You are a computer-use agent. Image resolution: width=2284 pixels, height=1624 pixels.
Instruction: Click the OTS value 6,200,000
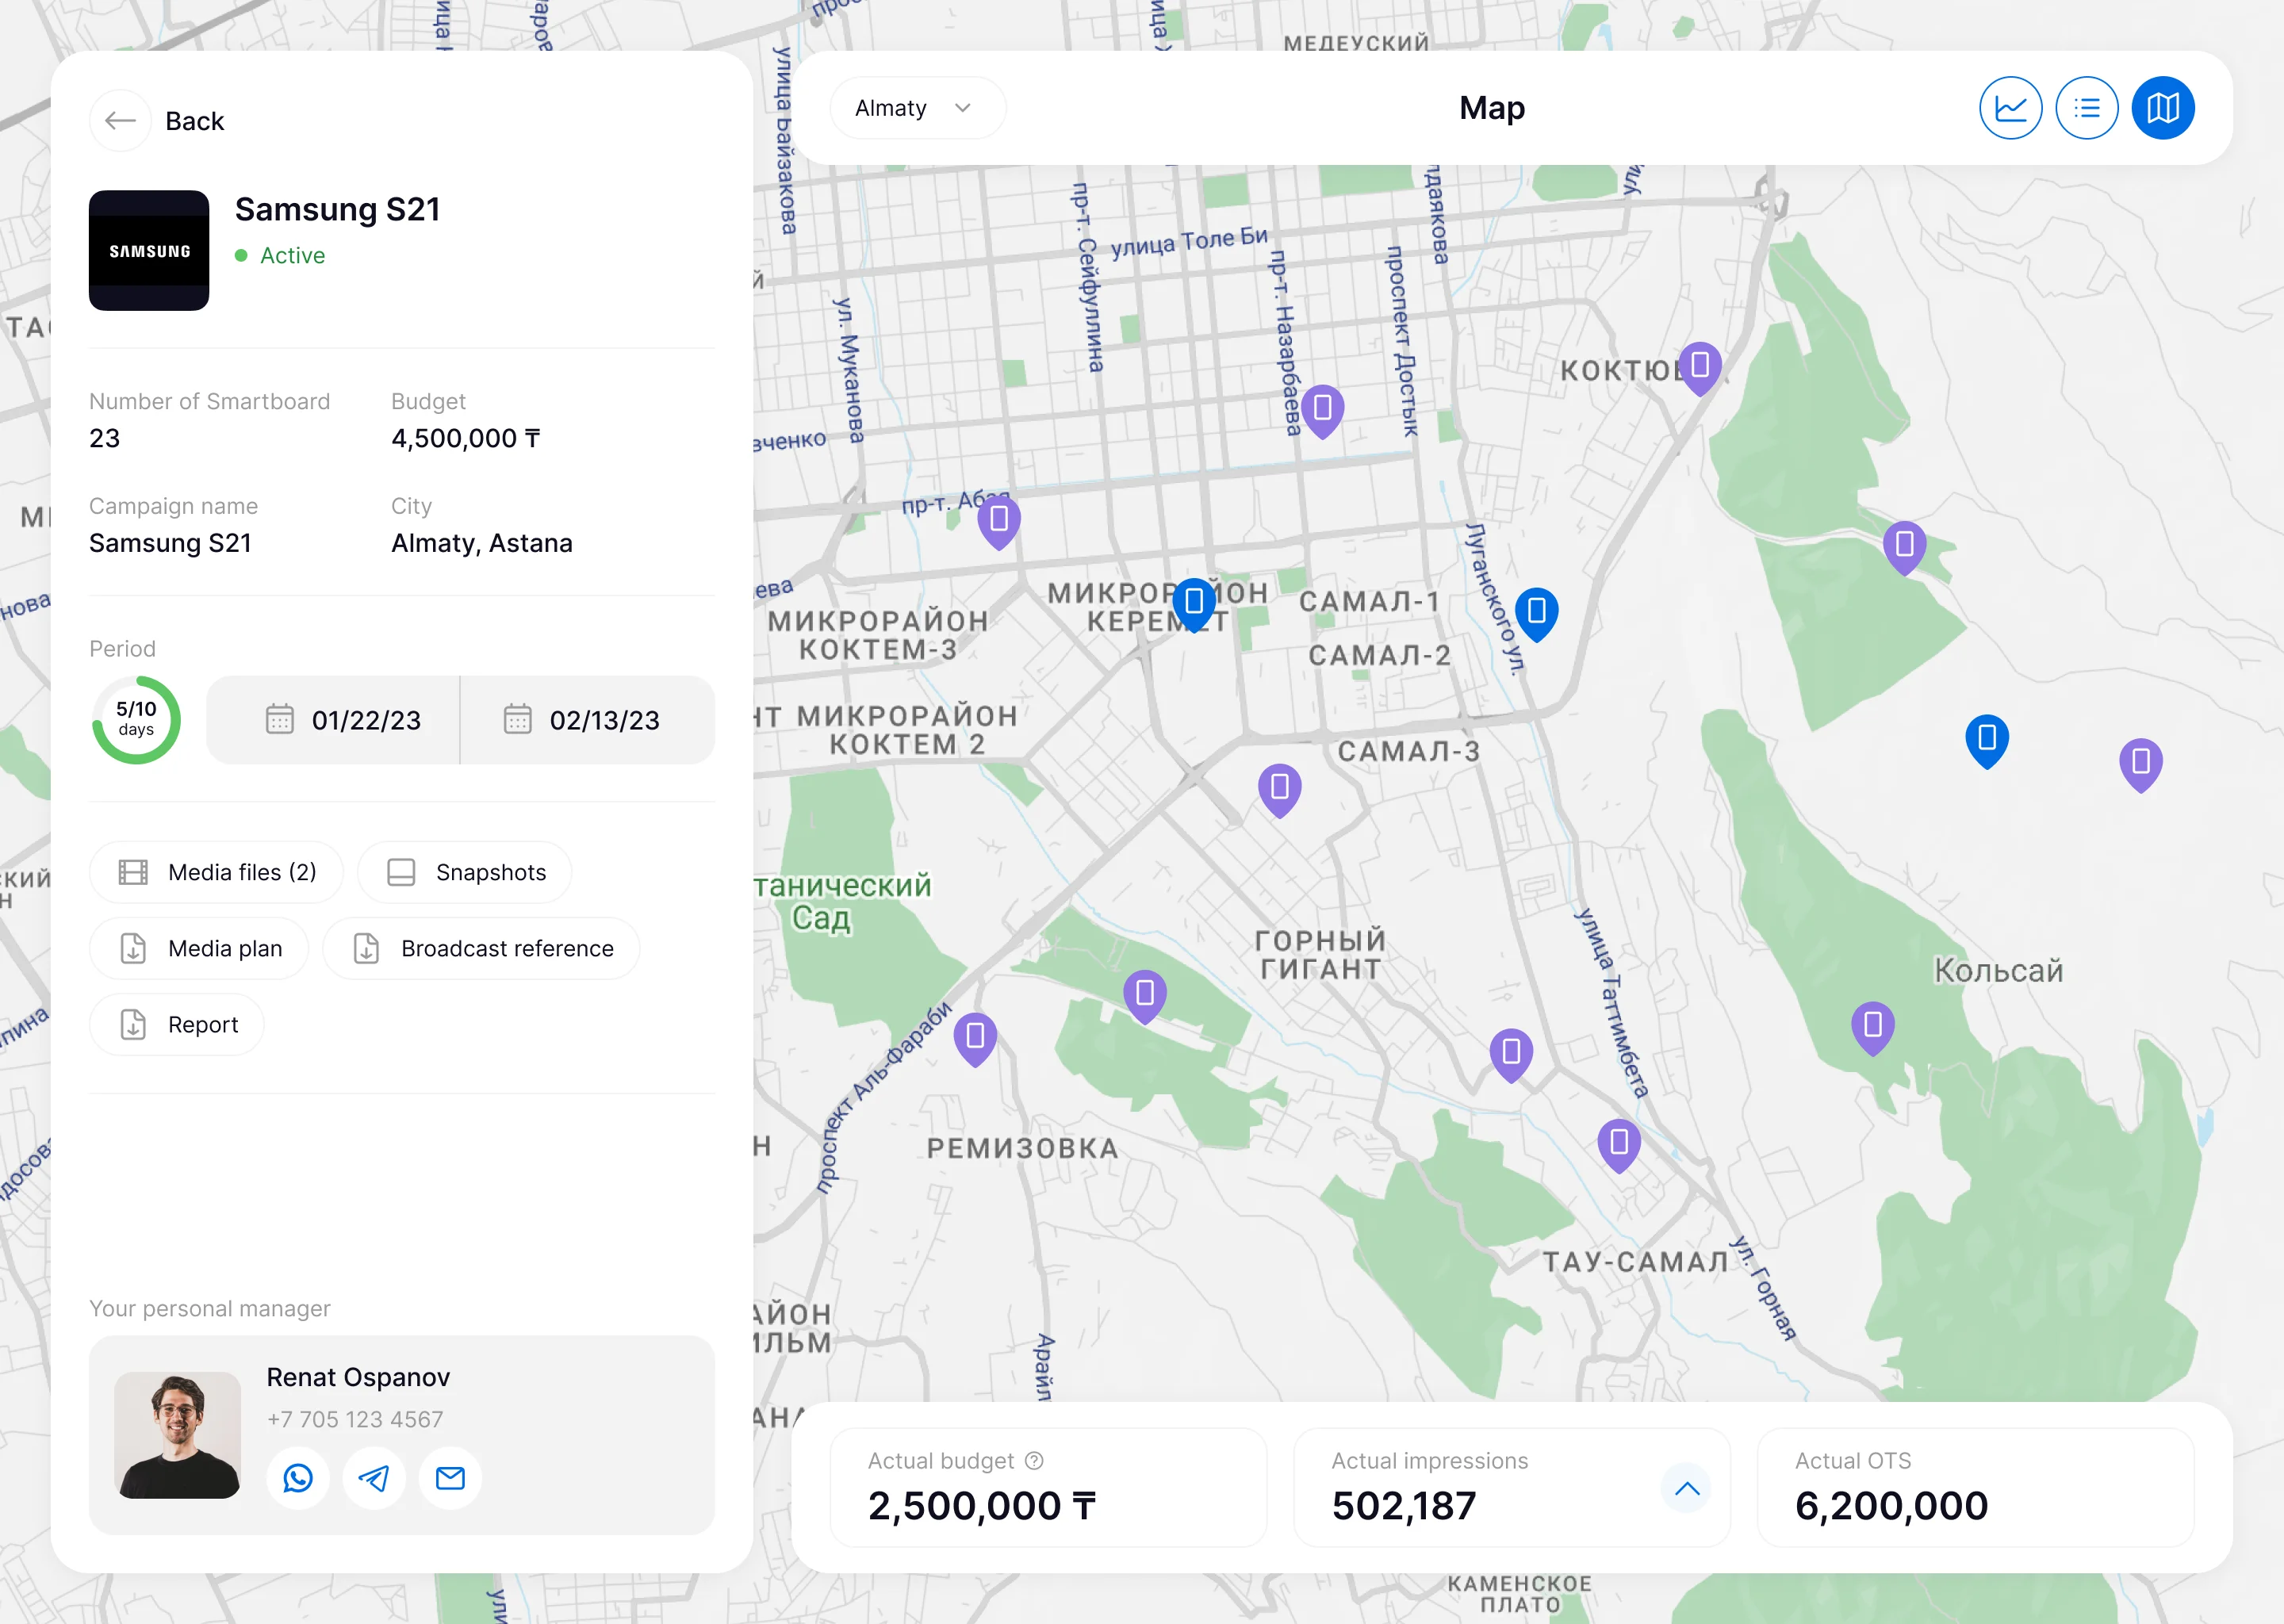coord(1892,1506)
